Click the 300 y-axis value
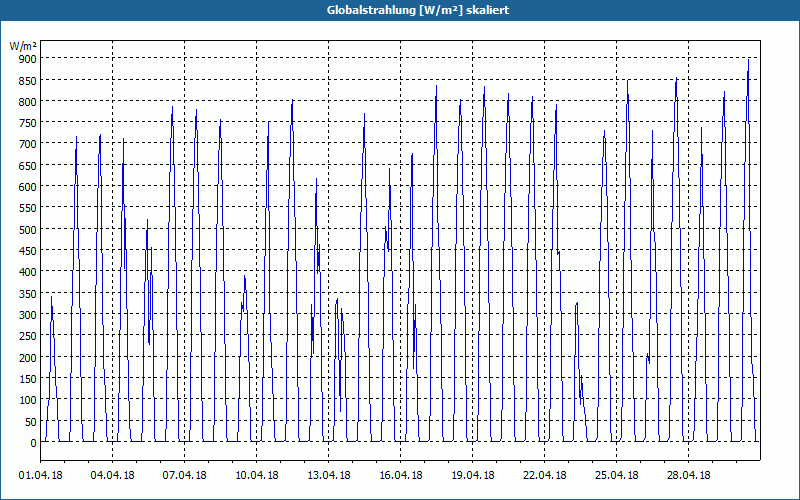 coord(28,315)
